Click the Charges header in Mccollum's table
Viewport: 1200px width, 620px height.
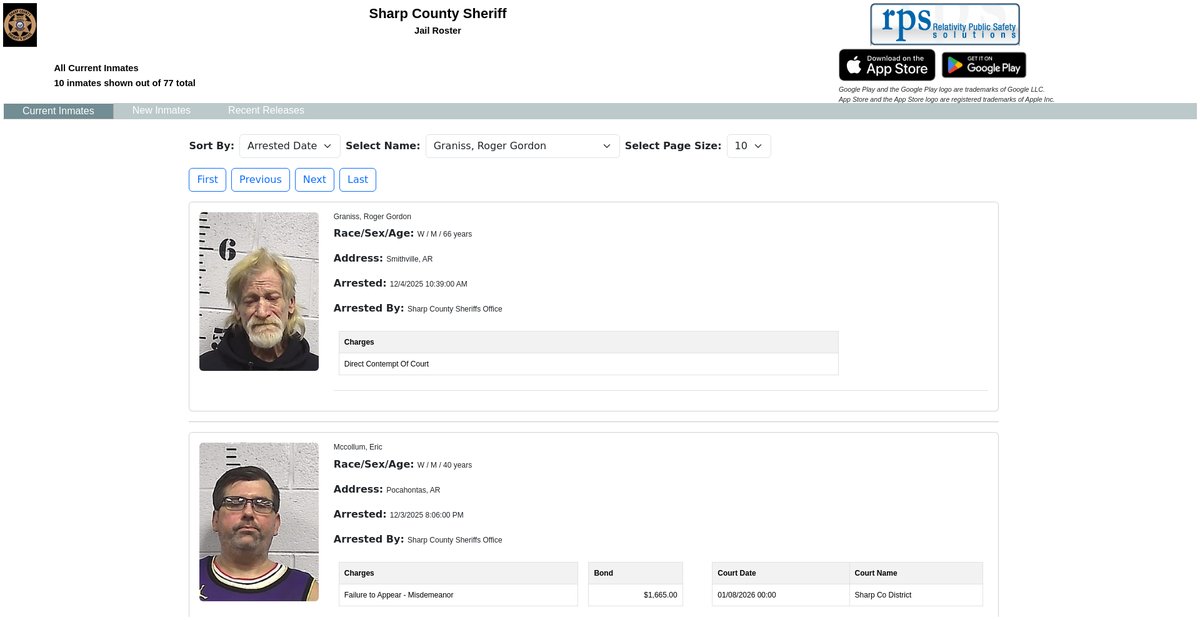click(458, 573)
